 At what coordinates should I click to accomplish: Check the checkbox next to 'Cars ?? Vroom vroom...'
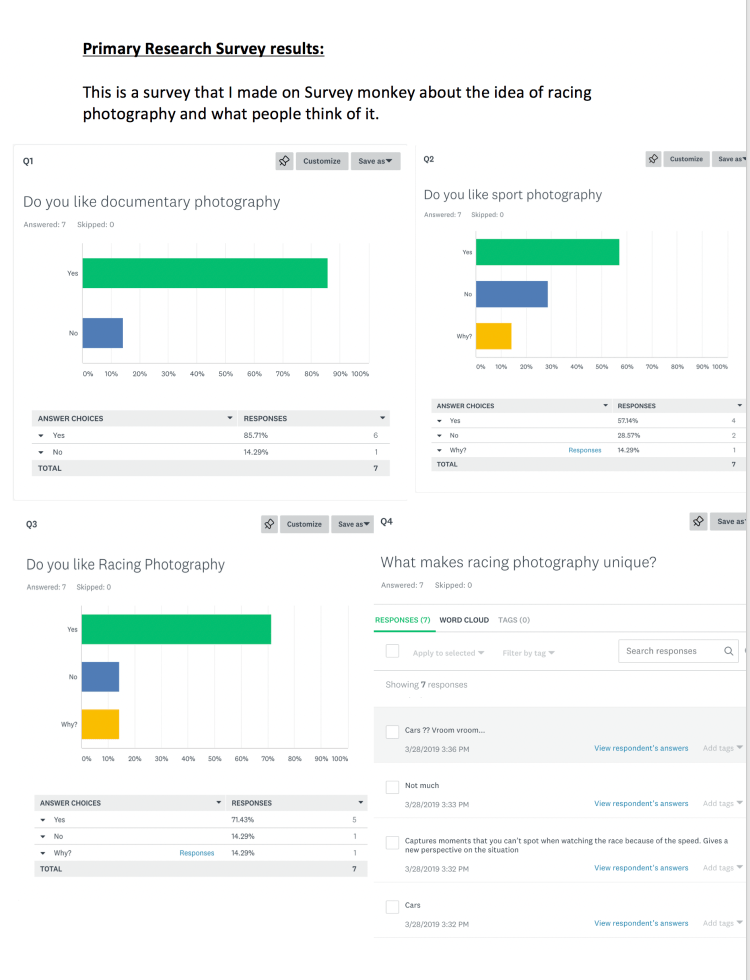point(393,733)
